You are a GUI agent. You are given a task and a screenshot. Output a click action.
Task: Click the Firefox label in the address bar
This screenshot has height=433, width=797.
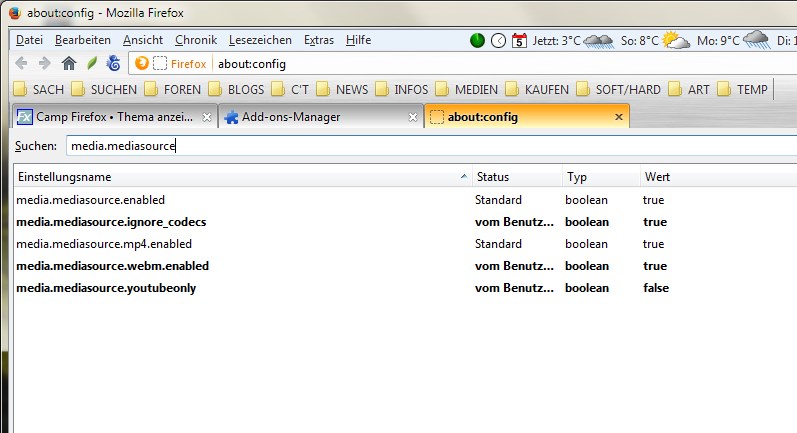click(x=189, y=64)
